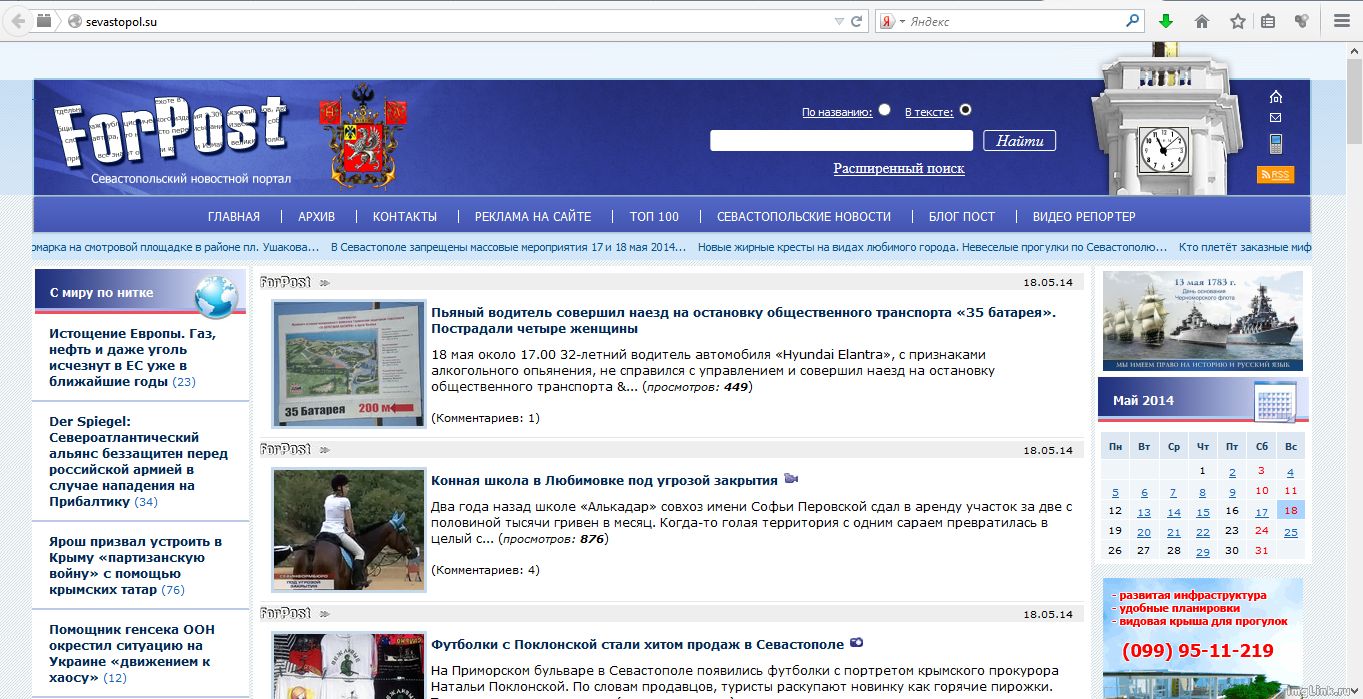Open СЕВАСТОПОЛЬСКИЕ НОВОСТИ menu item
The image size is (1363, 699).
pyautogui.click(x=804, y=216)
